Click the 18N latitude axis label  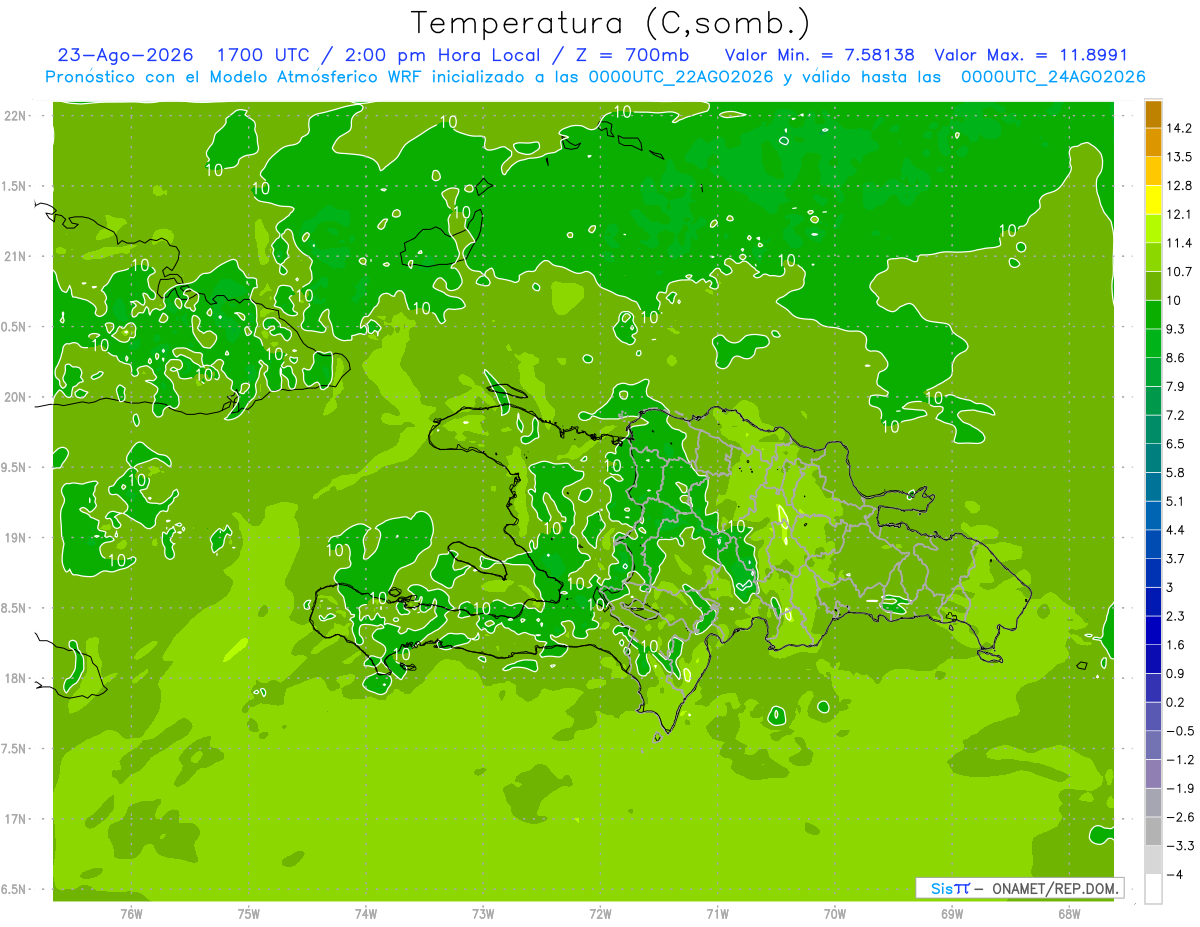point(15,678)
